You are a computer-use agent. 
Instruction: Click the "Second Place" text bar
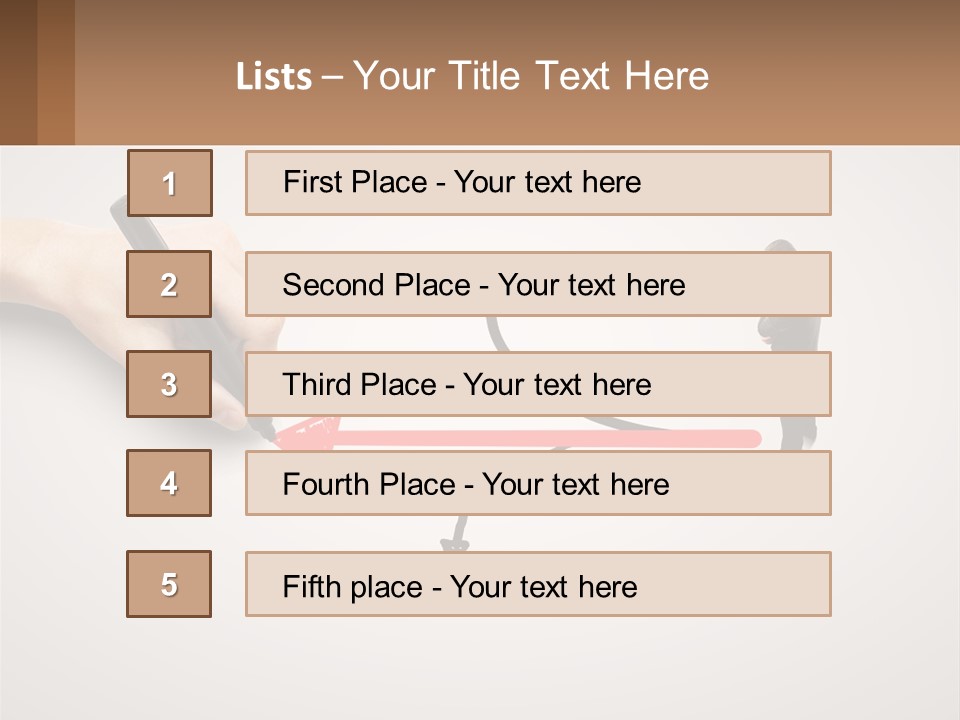click(x=538, y=284)
